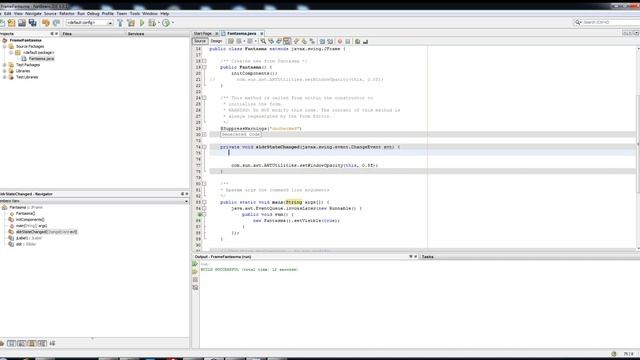
Task: Collapse the main method fold on line 83
Action: tap(204, 202)
